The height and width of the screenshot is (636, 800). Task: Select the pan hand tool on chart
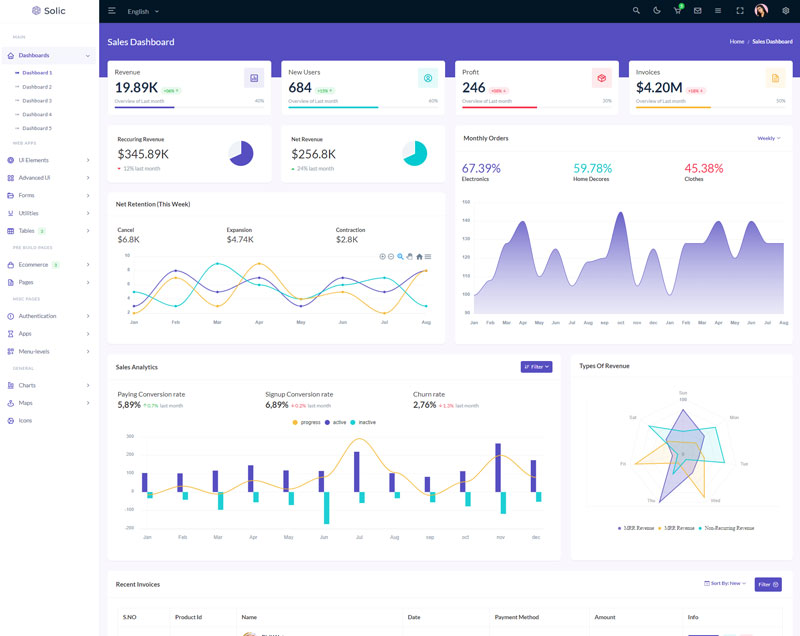(x=410, y=257)
